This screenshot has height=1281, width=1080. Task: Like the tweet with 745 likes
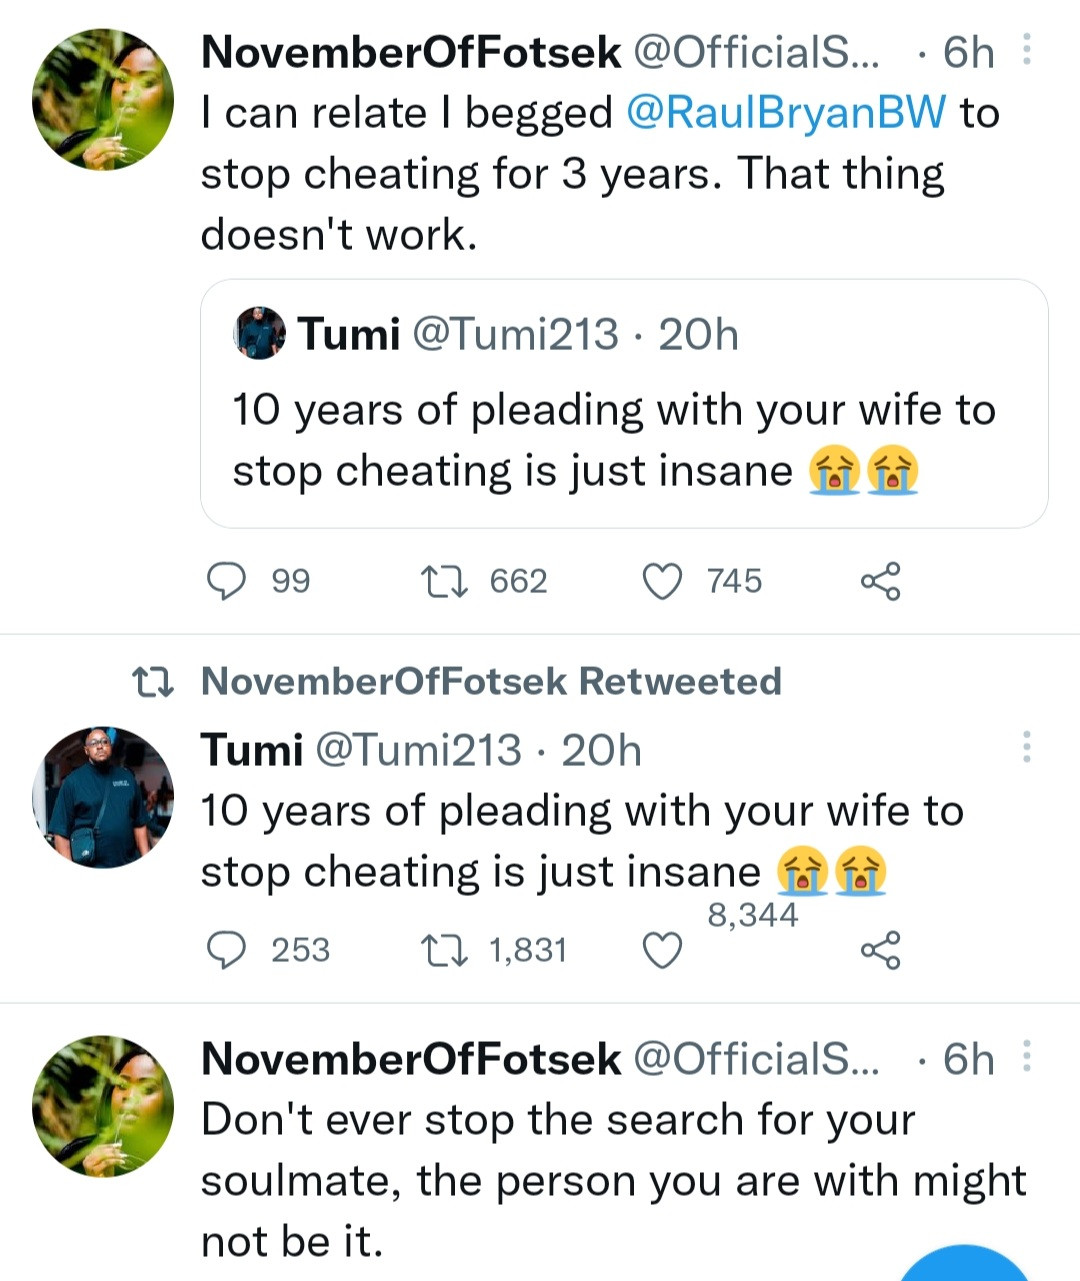661,581
